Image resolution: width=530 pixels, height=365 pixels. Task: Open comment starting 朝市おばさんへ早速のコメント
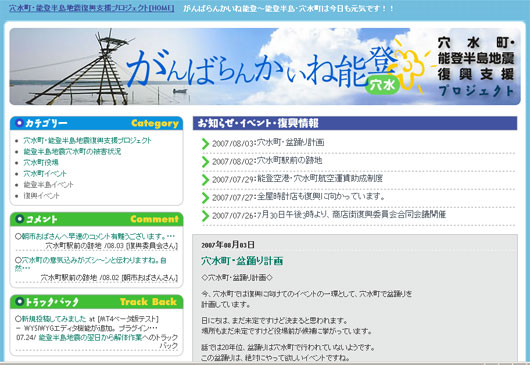(x=95, y=236)
